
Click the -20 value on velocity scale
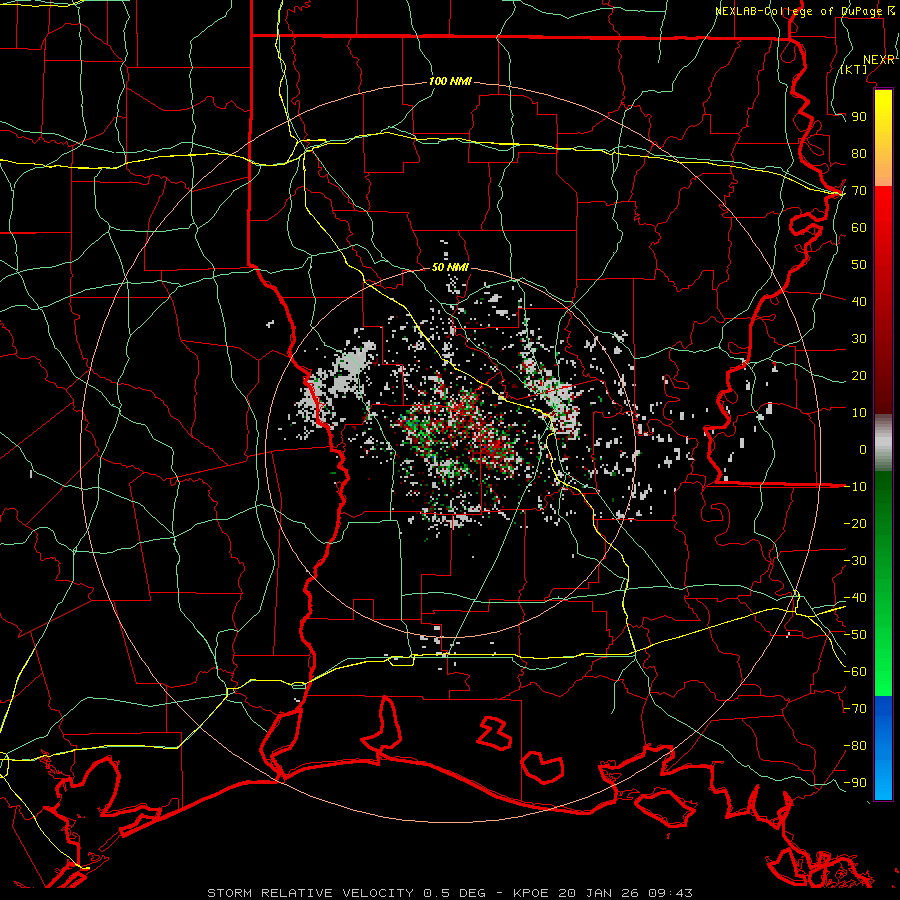pyautogui.click(x=855, y=524)
